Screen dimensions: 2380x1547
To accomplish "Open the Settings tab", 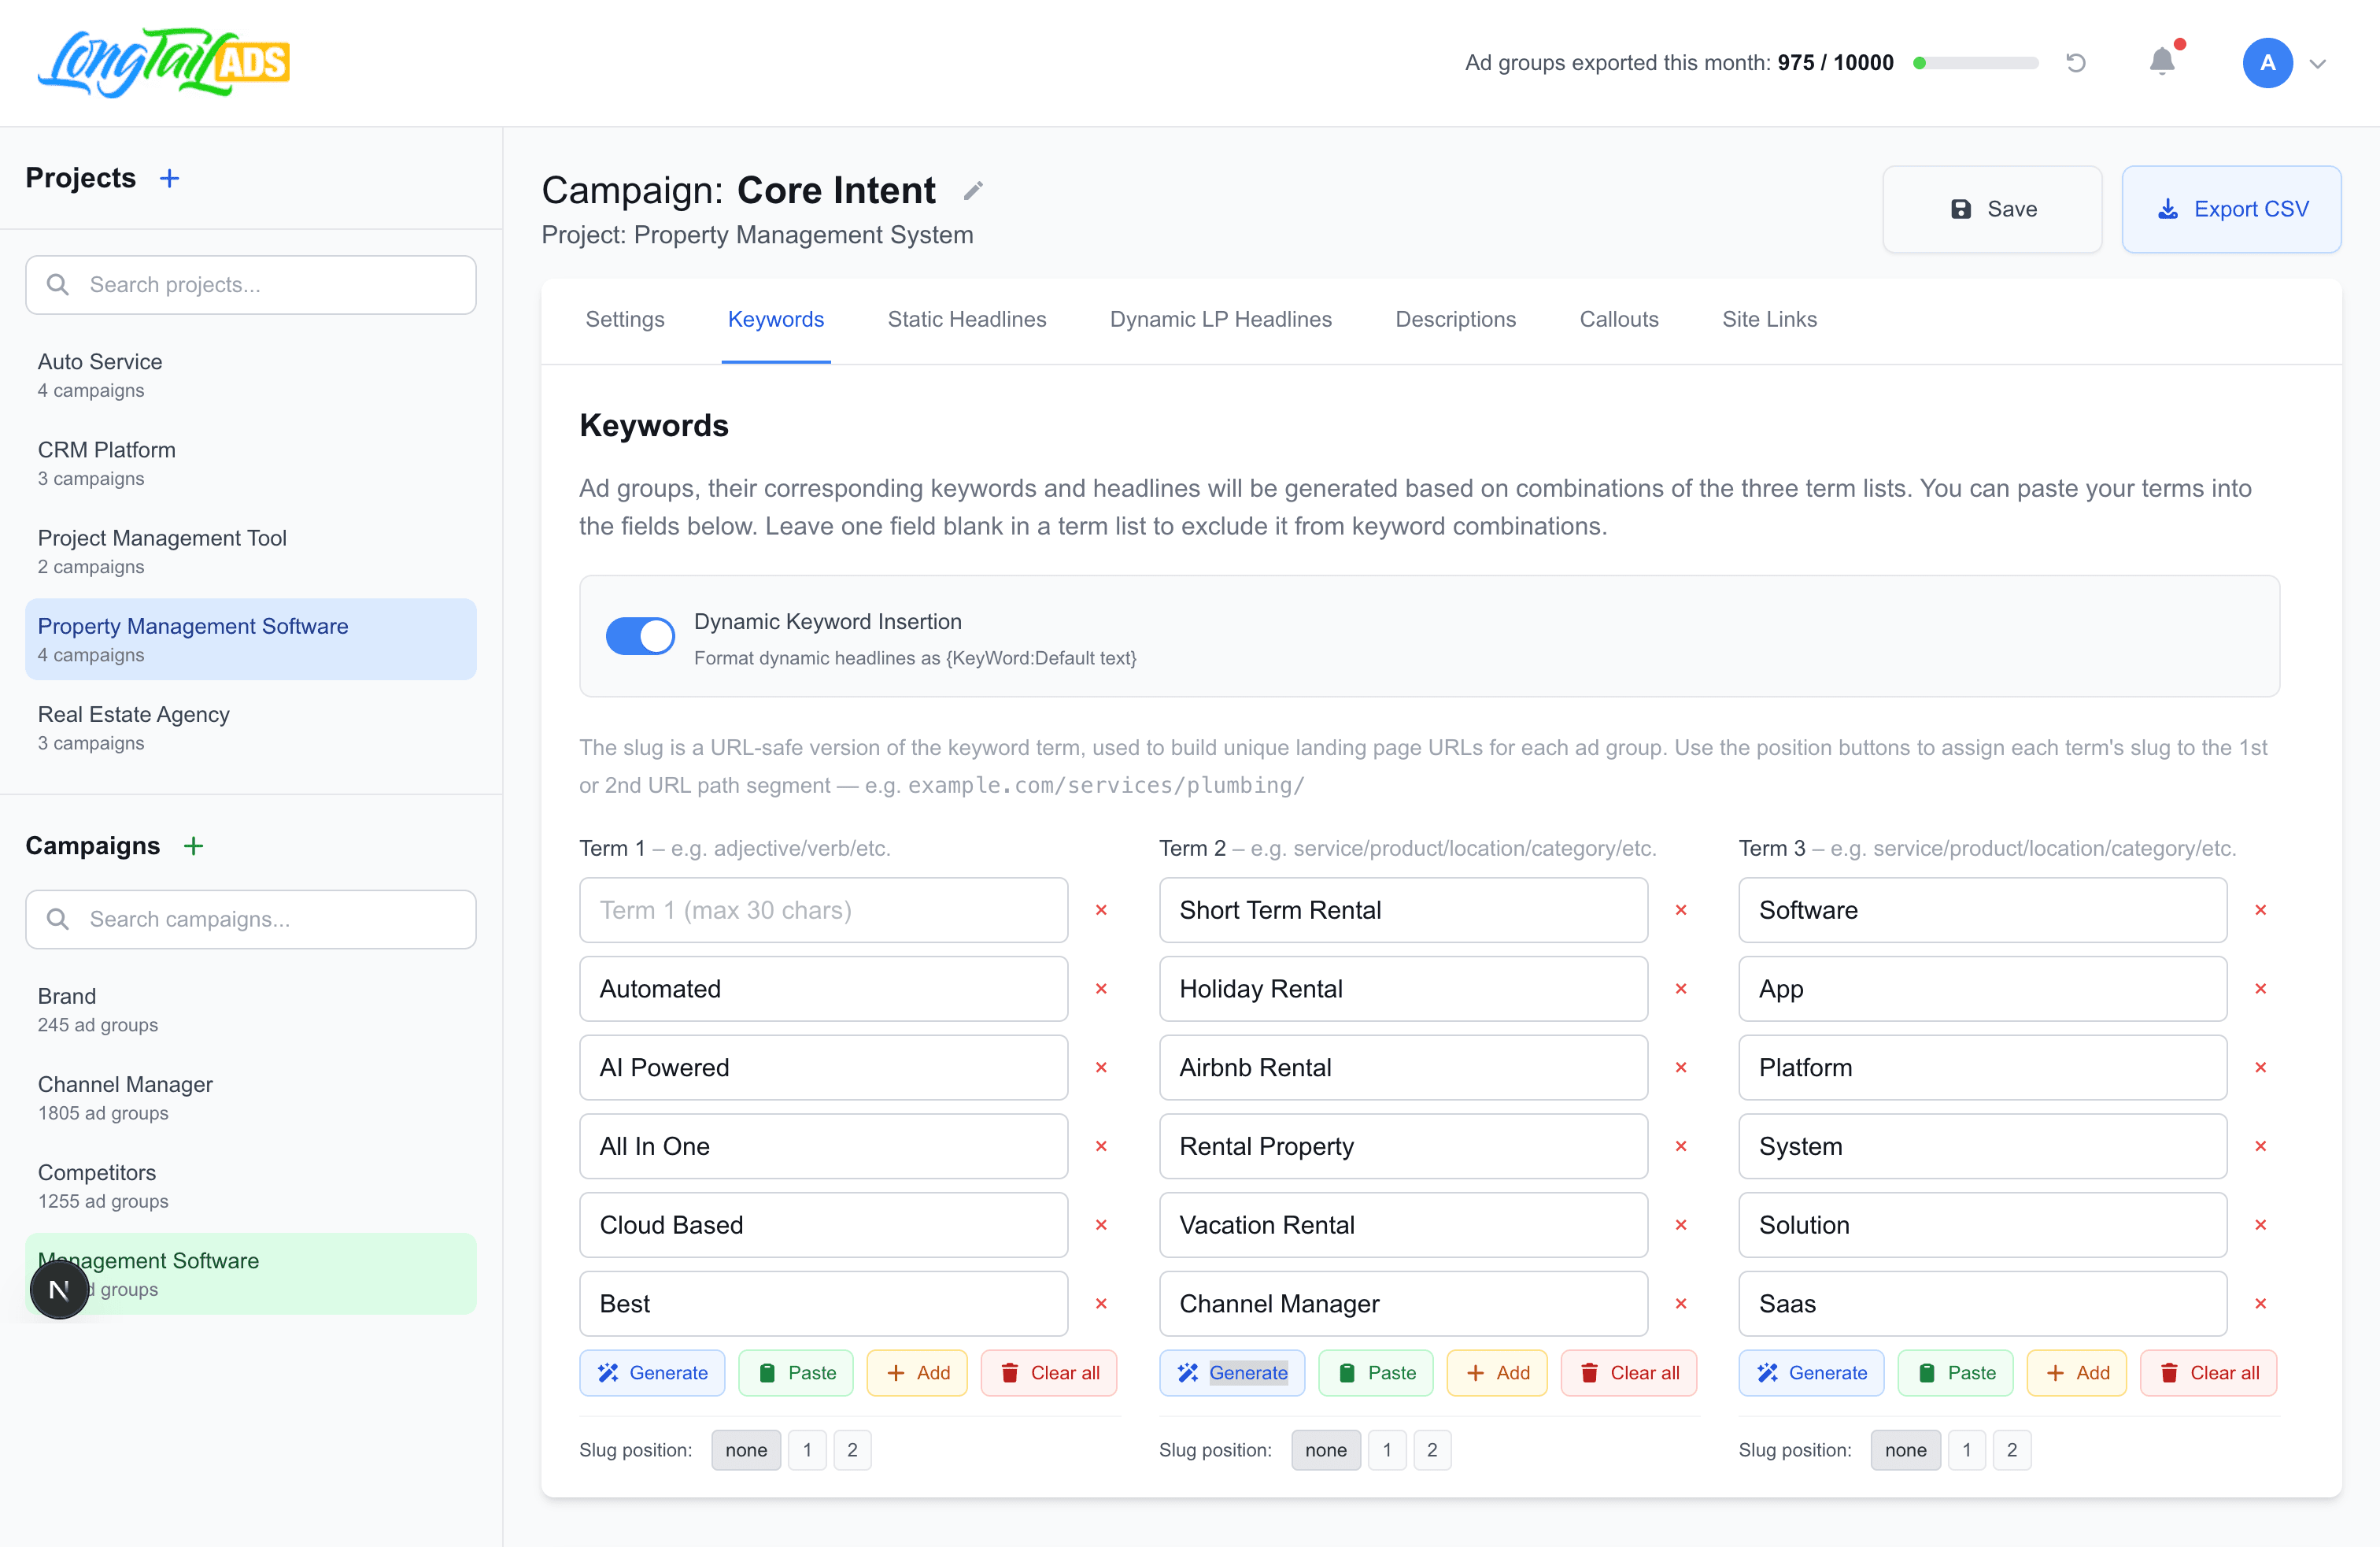I will [625, 319].
